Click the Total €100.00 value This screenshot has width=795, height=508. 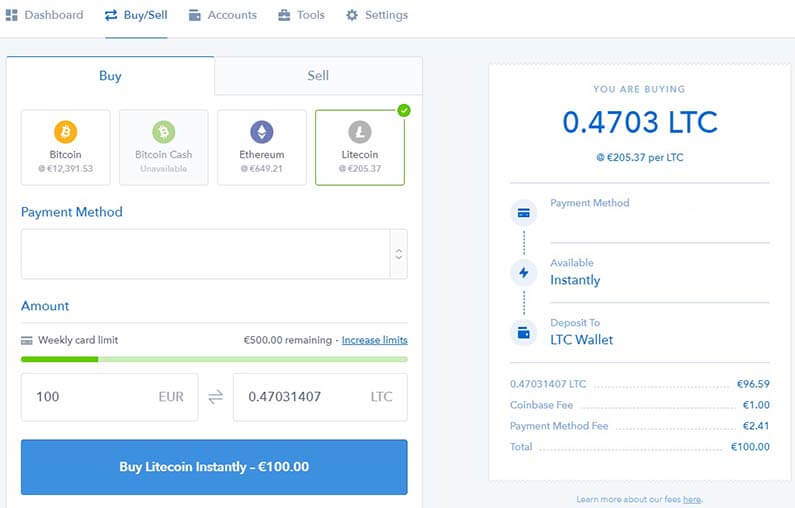pos(750,447)
